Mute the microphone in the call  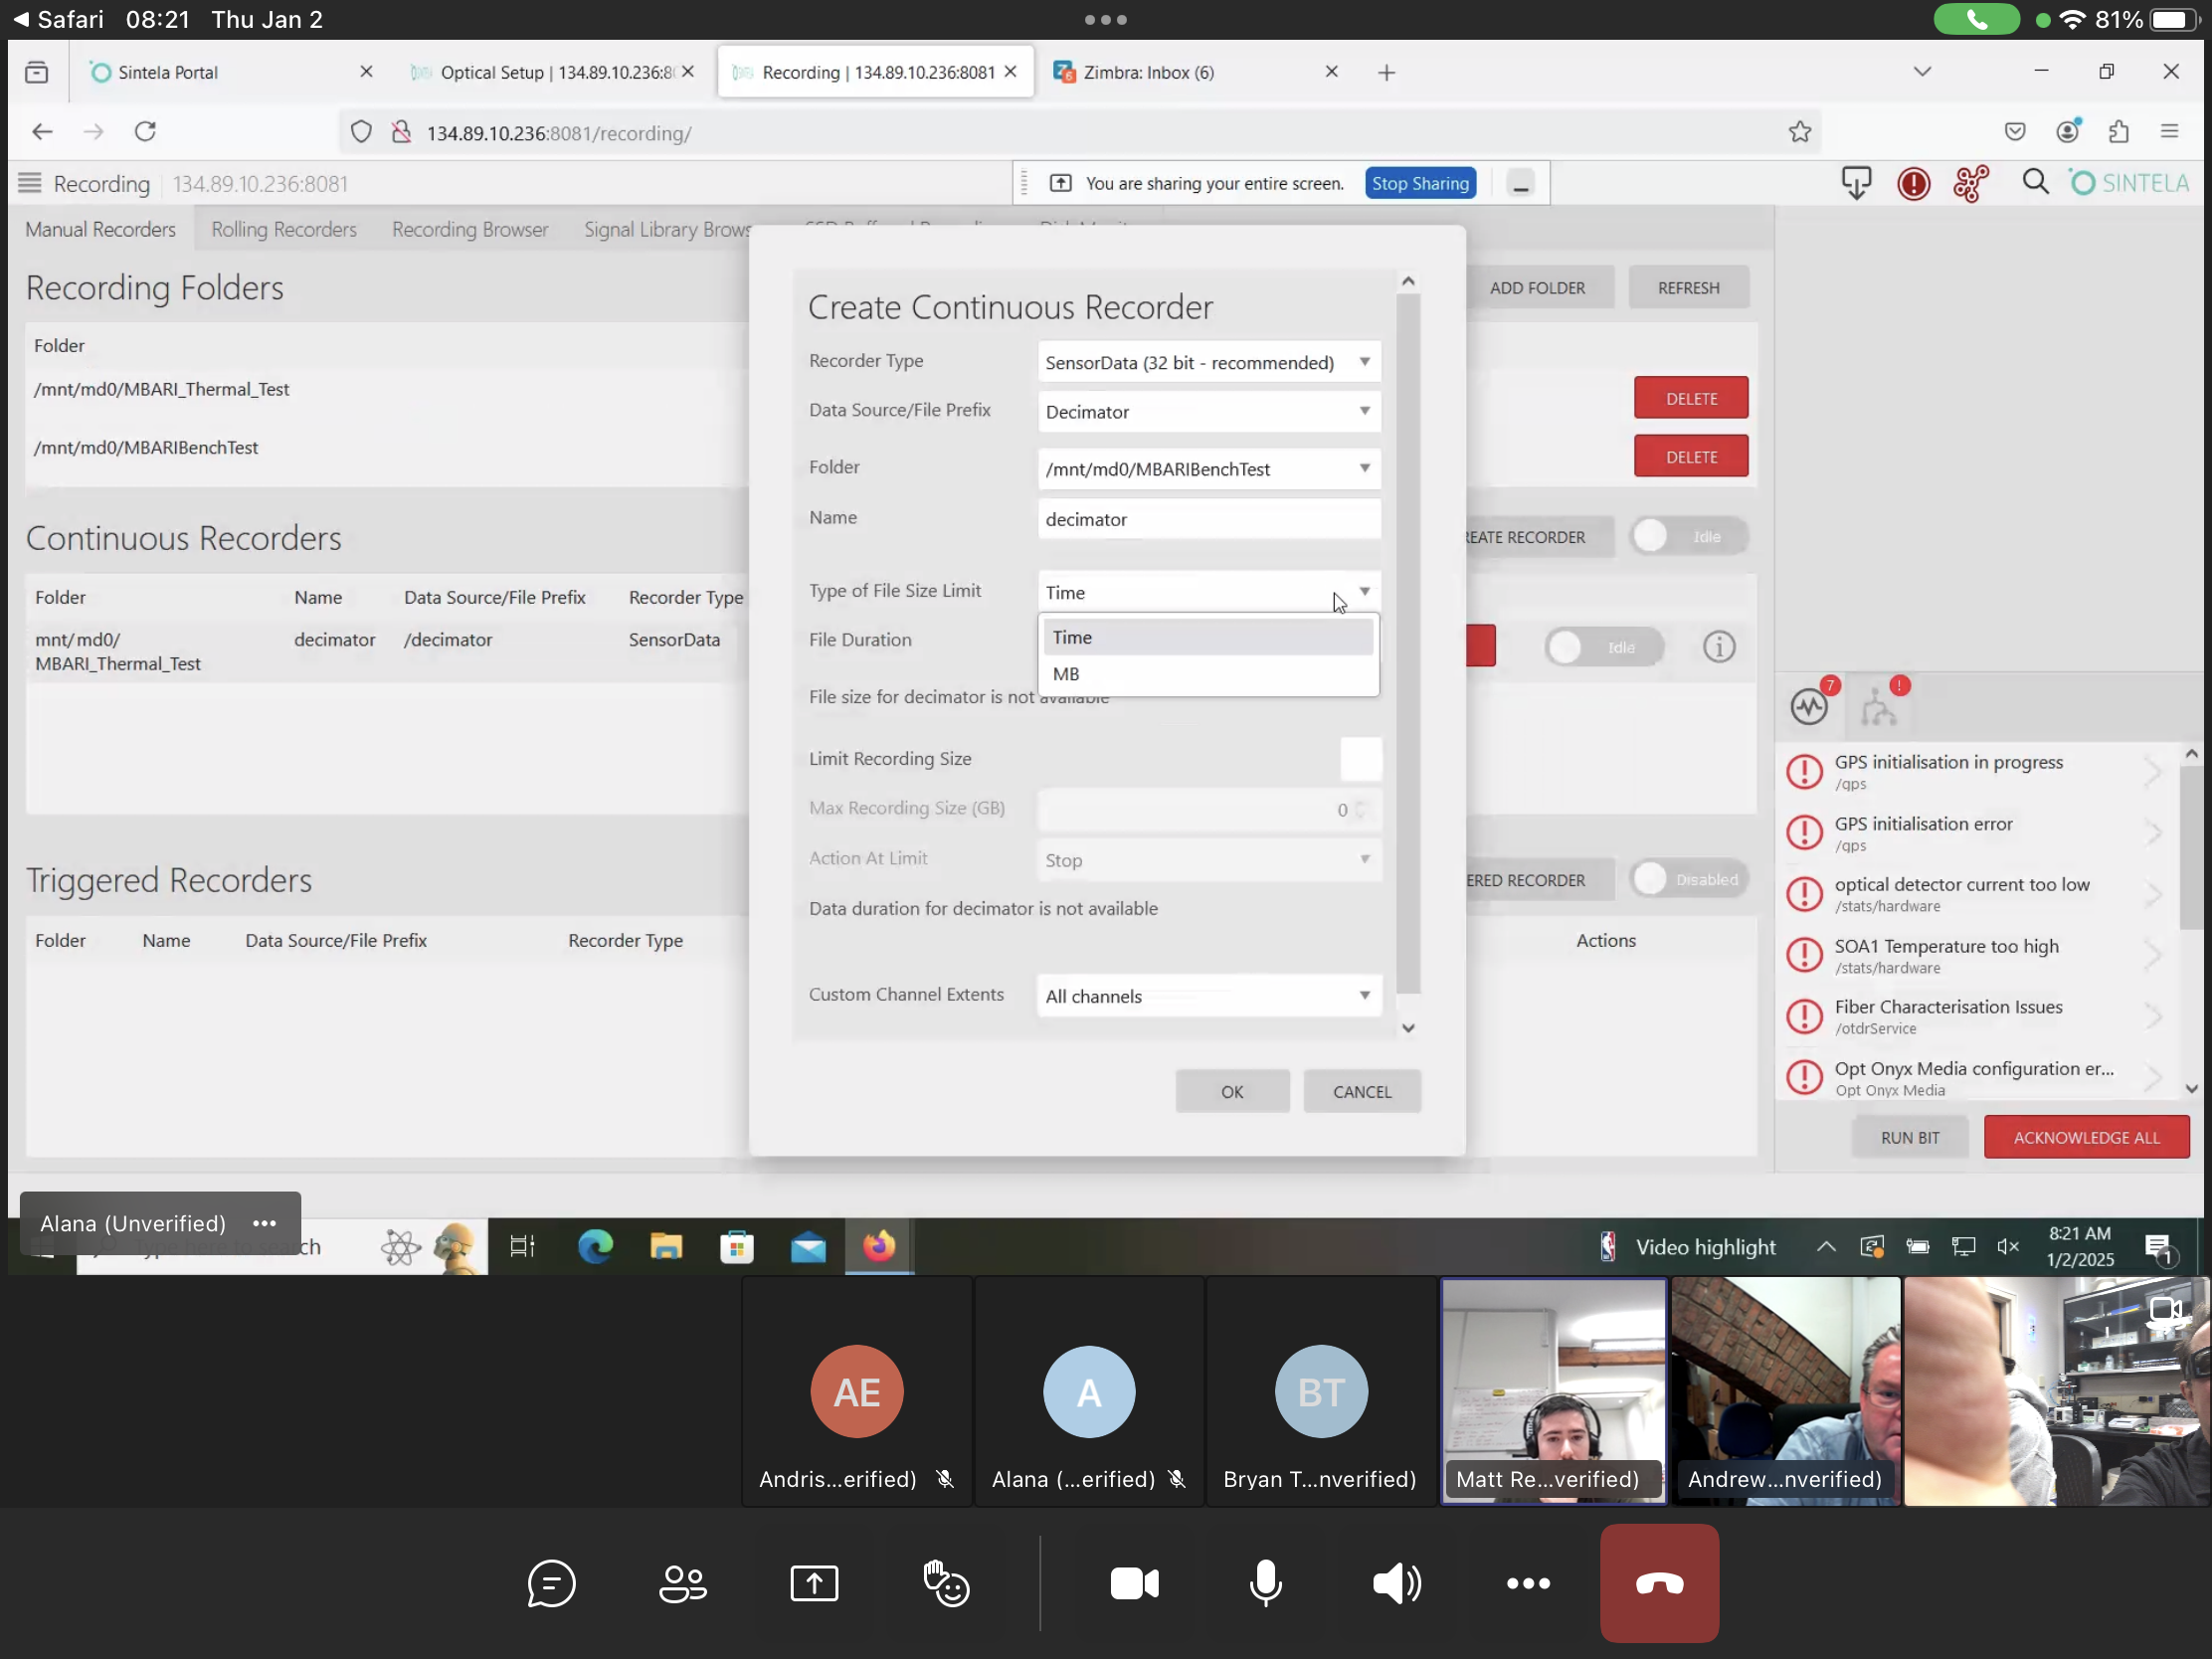(x=1265, y=1583)
